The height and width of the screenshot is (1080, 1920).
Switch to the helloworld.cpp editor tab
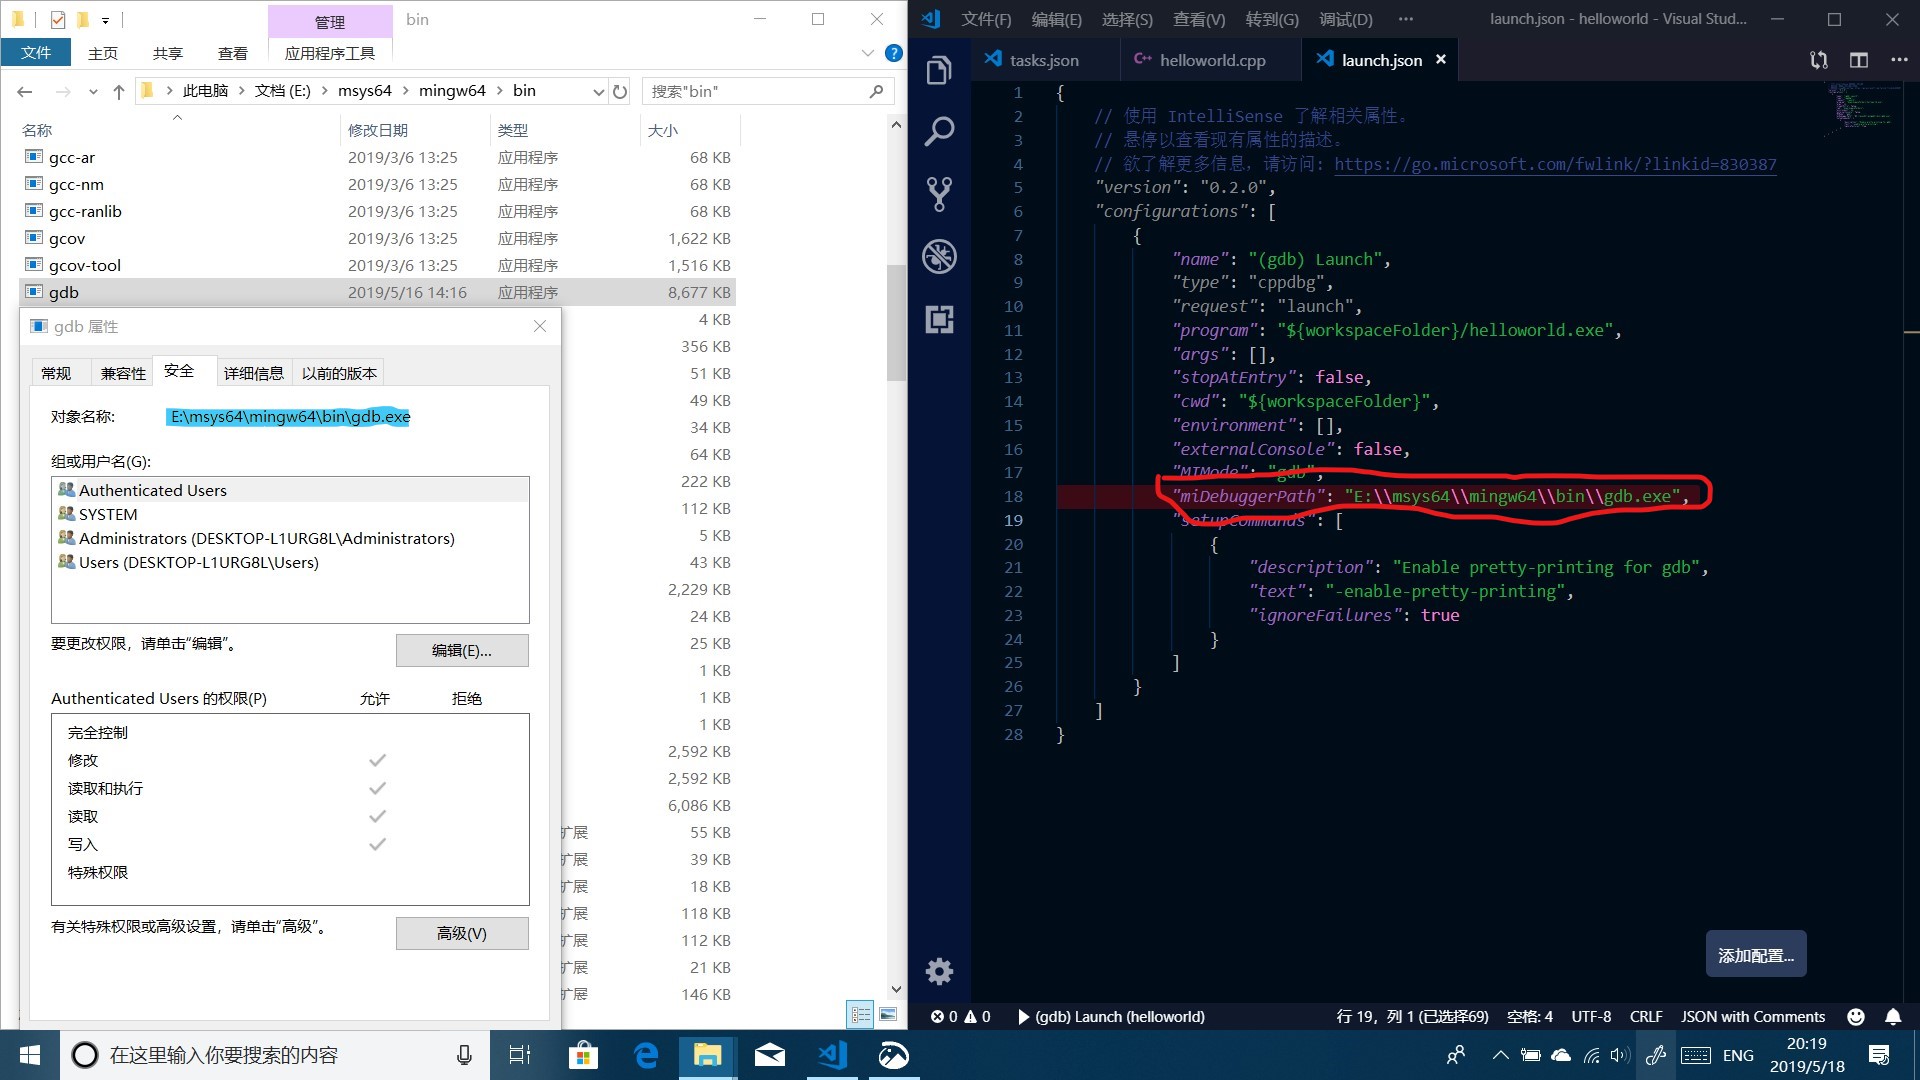coord(1211,60)
